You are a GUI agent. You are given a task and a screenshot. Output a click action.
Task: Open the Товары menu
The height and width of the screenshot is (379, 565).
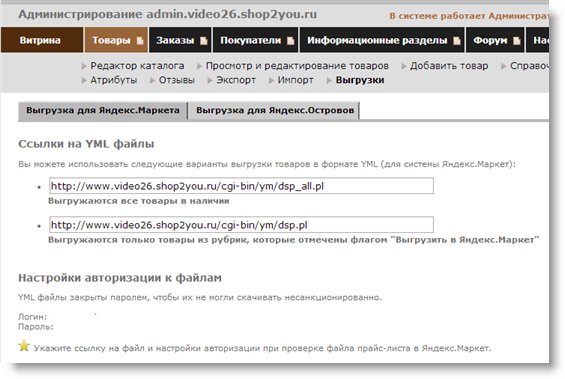pos(116,40)
